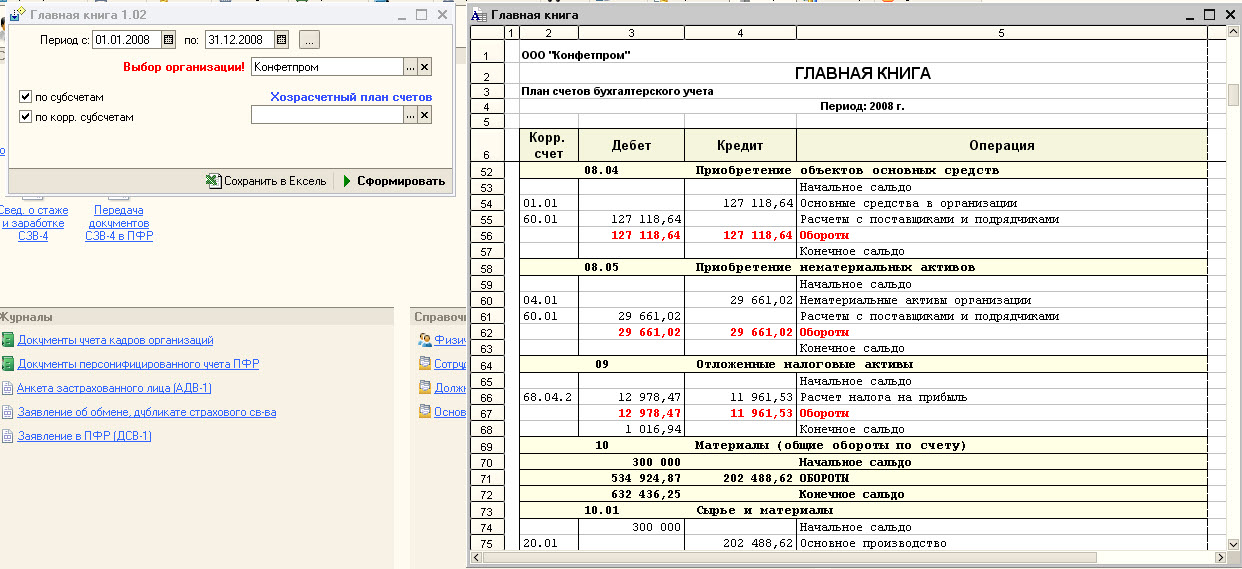Click document icon beside 'Заявление об обмене'
Image resolution: width=1242 pixels, height=569 pixels.
point(8,412)
